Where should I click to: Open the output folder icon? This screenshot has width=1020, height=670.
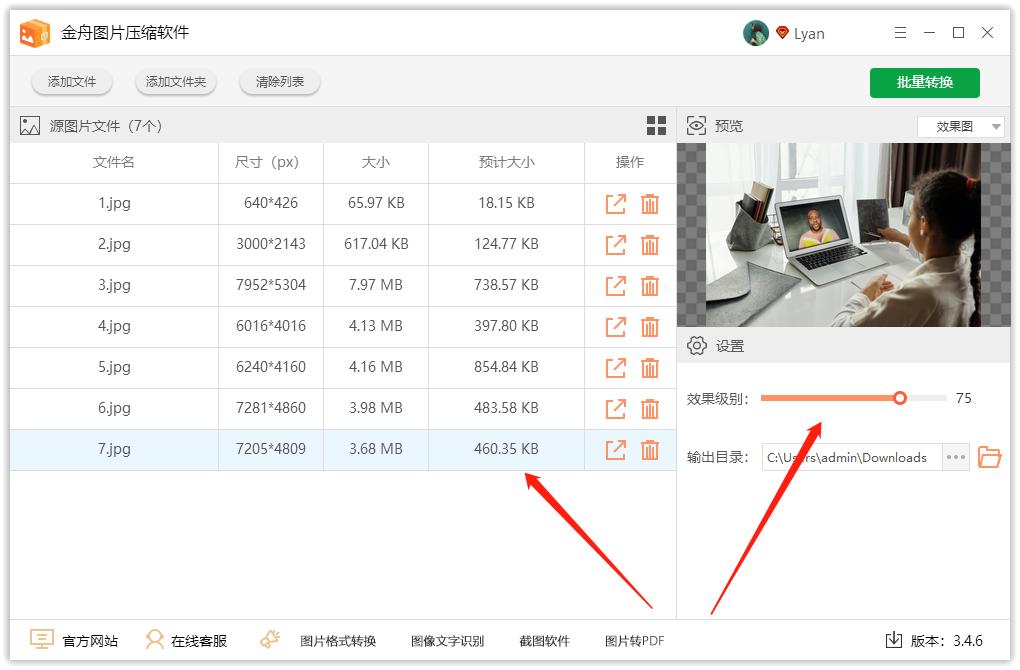[989, 457]
